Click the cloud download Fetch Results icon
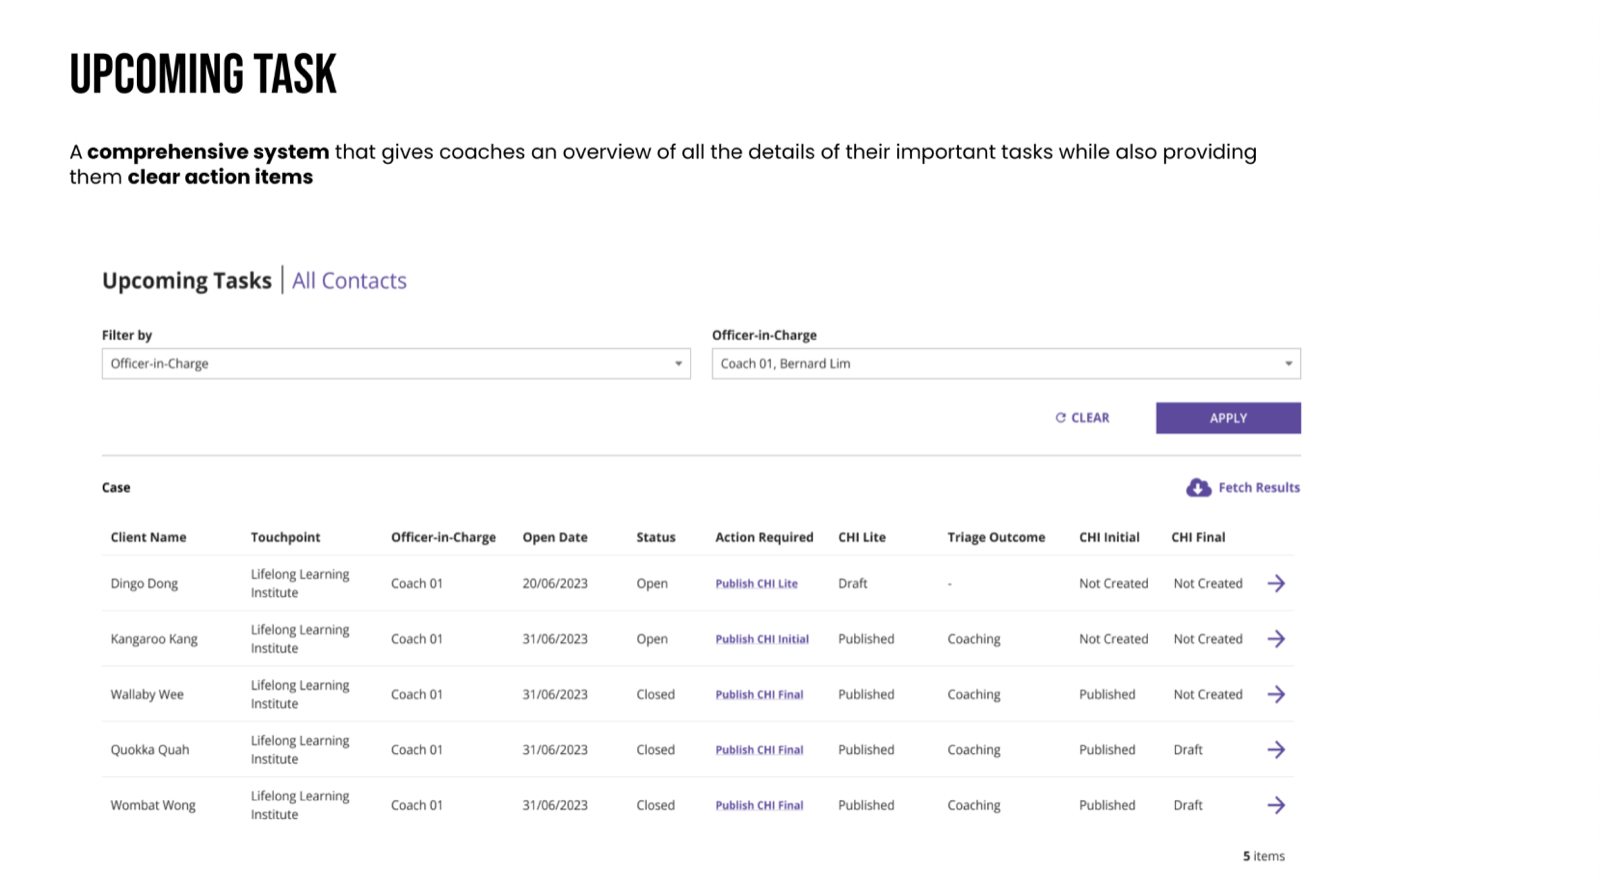Viewport: 1600px width, 896px height. pyautogui.click(x=1198, y=488)
